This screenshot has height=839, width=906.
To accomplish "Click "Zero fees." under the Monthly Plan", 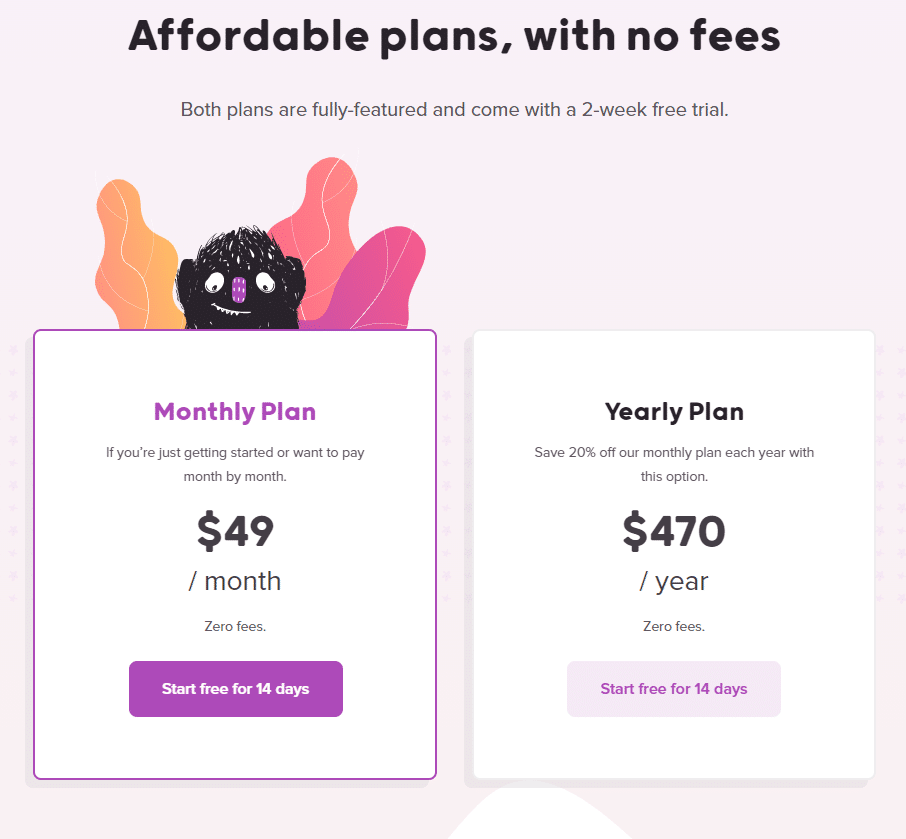I will coord(235,627).
